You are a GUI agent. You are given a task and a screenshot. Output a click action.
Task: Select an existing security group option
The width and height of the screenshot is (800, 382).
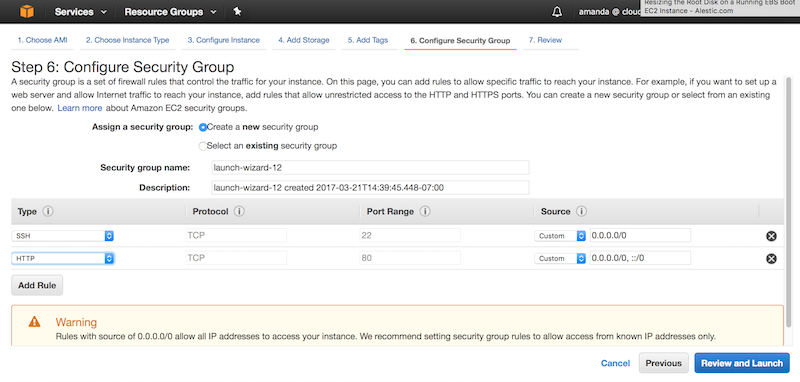pos(203,146)
